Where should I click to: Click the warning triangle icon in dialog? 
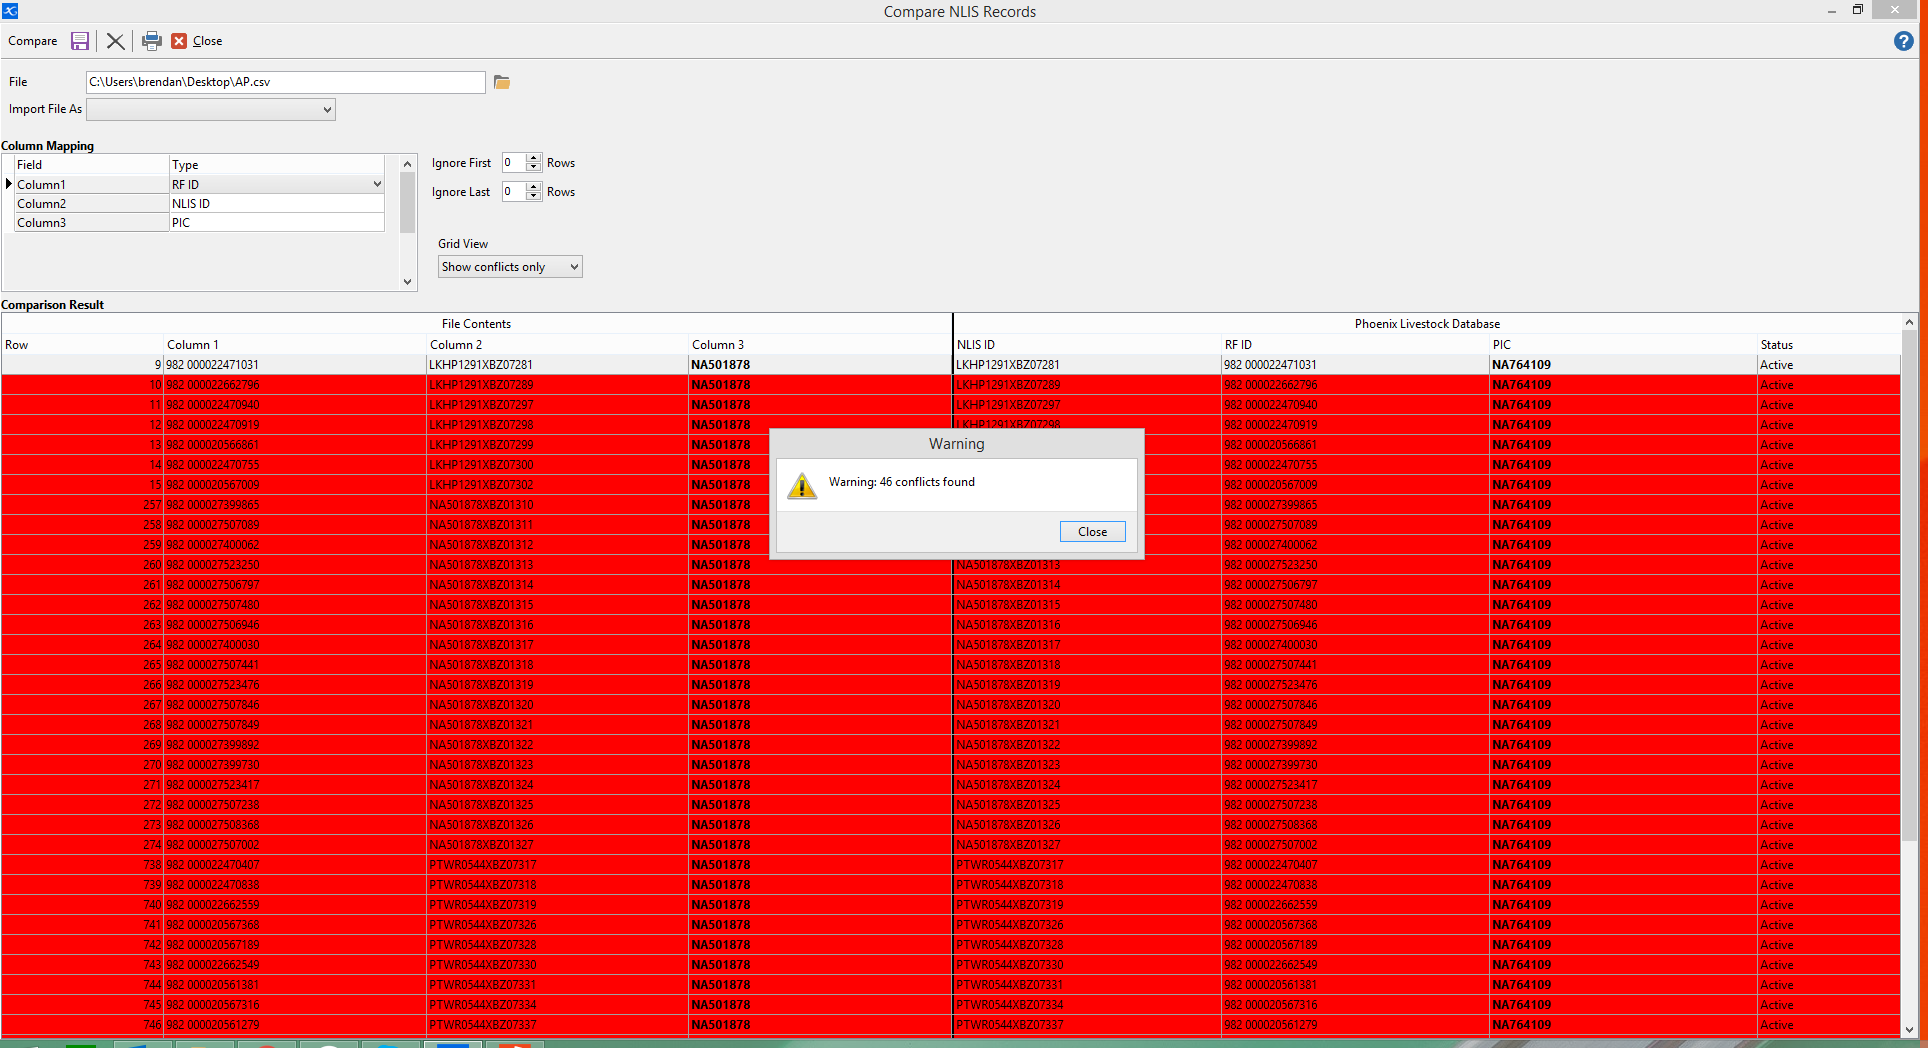pyautogui.click(x=802, y=486)
